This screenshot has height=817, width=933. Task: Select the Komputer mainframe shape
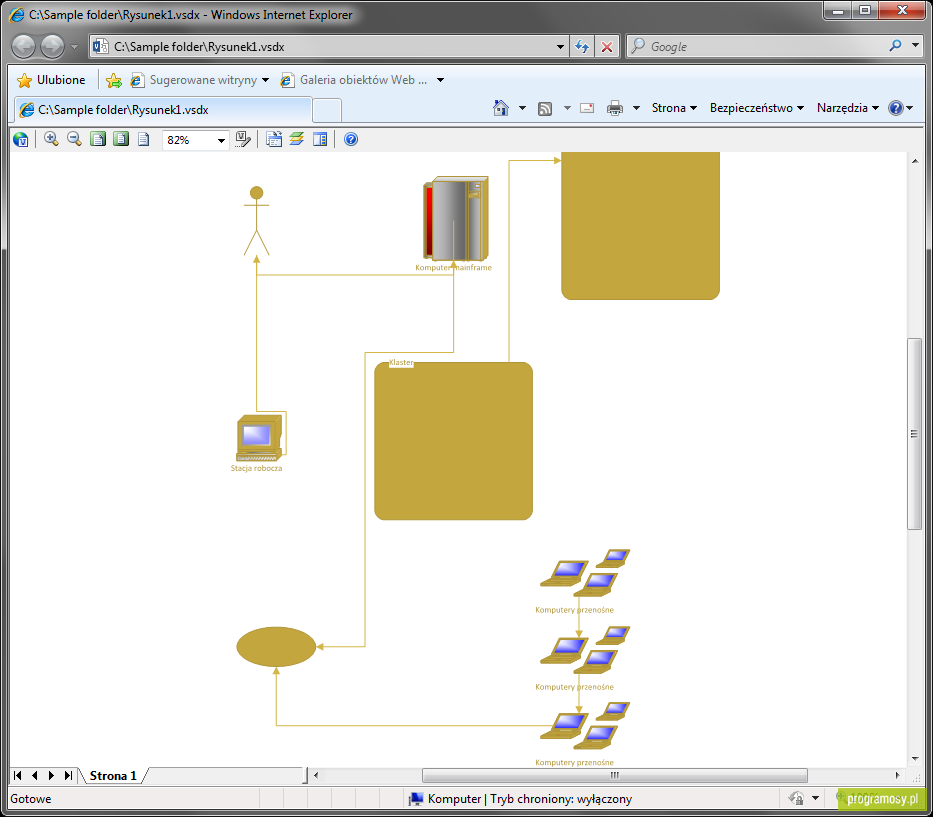[456, 219]
